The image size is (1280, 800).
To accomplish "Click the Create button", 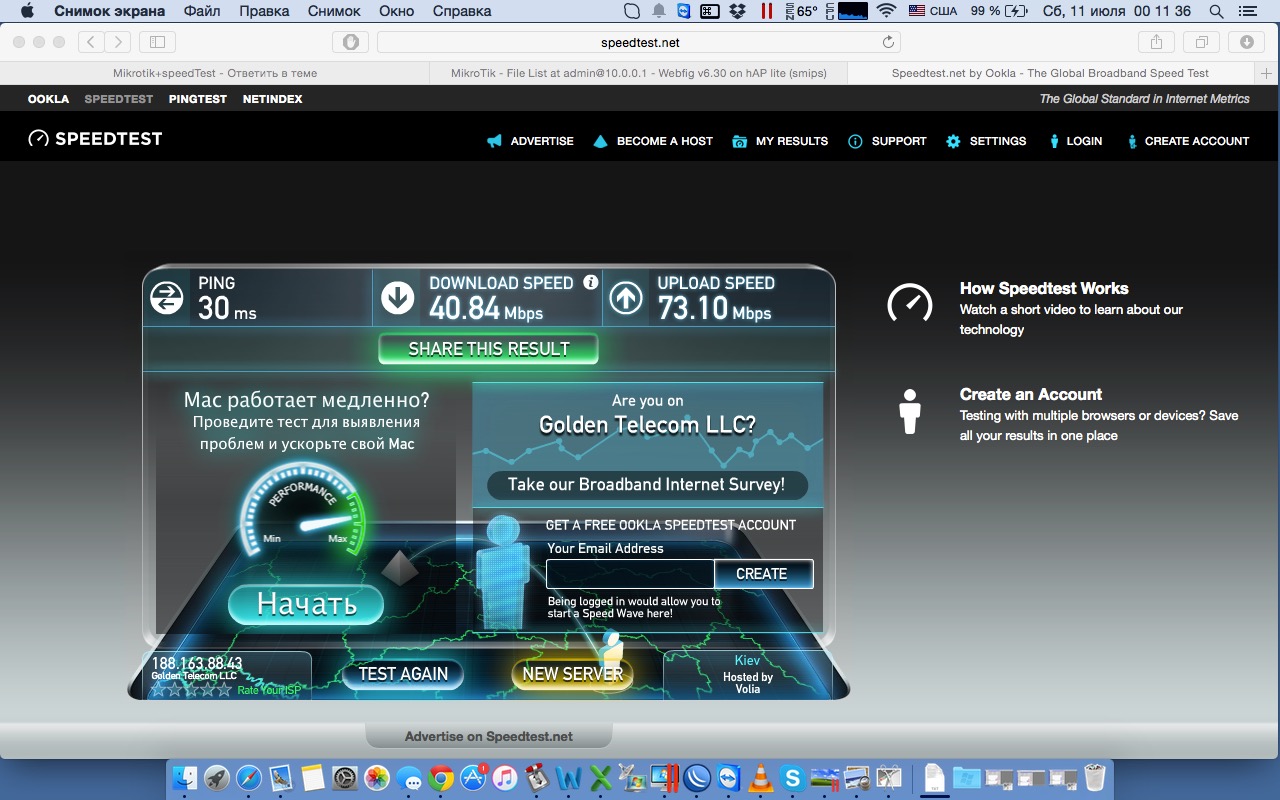I will pos(763,574).
